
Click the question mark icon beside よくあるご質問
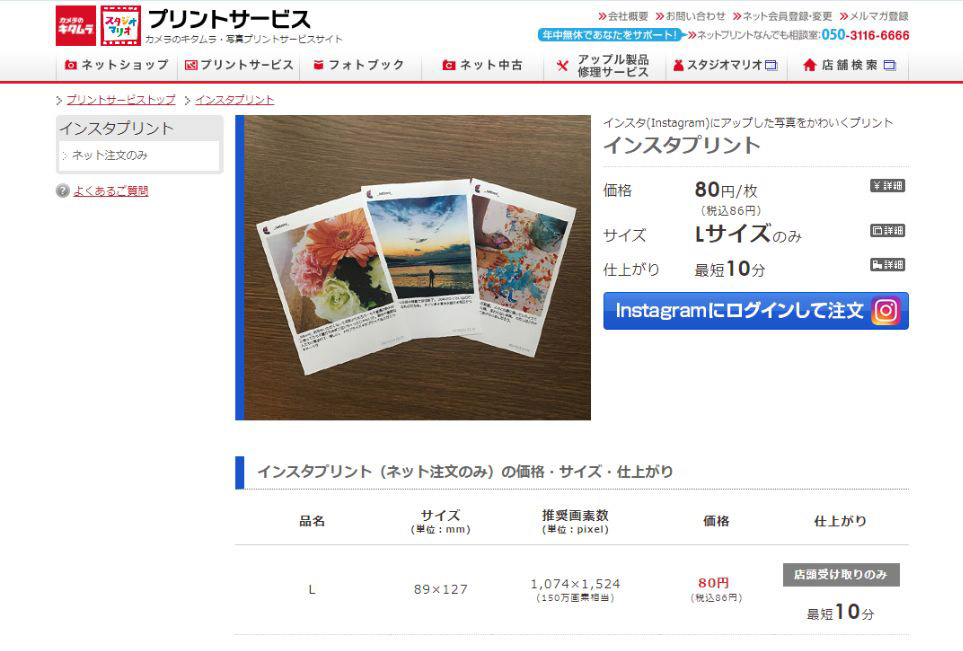(63, 191)
